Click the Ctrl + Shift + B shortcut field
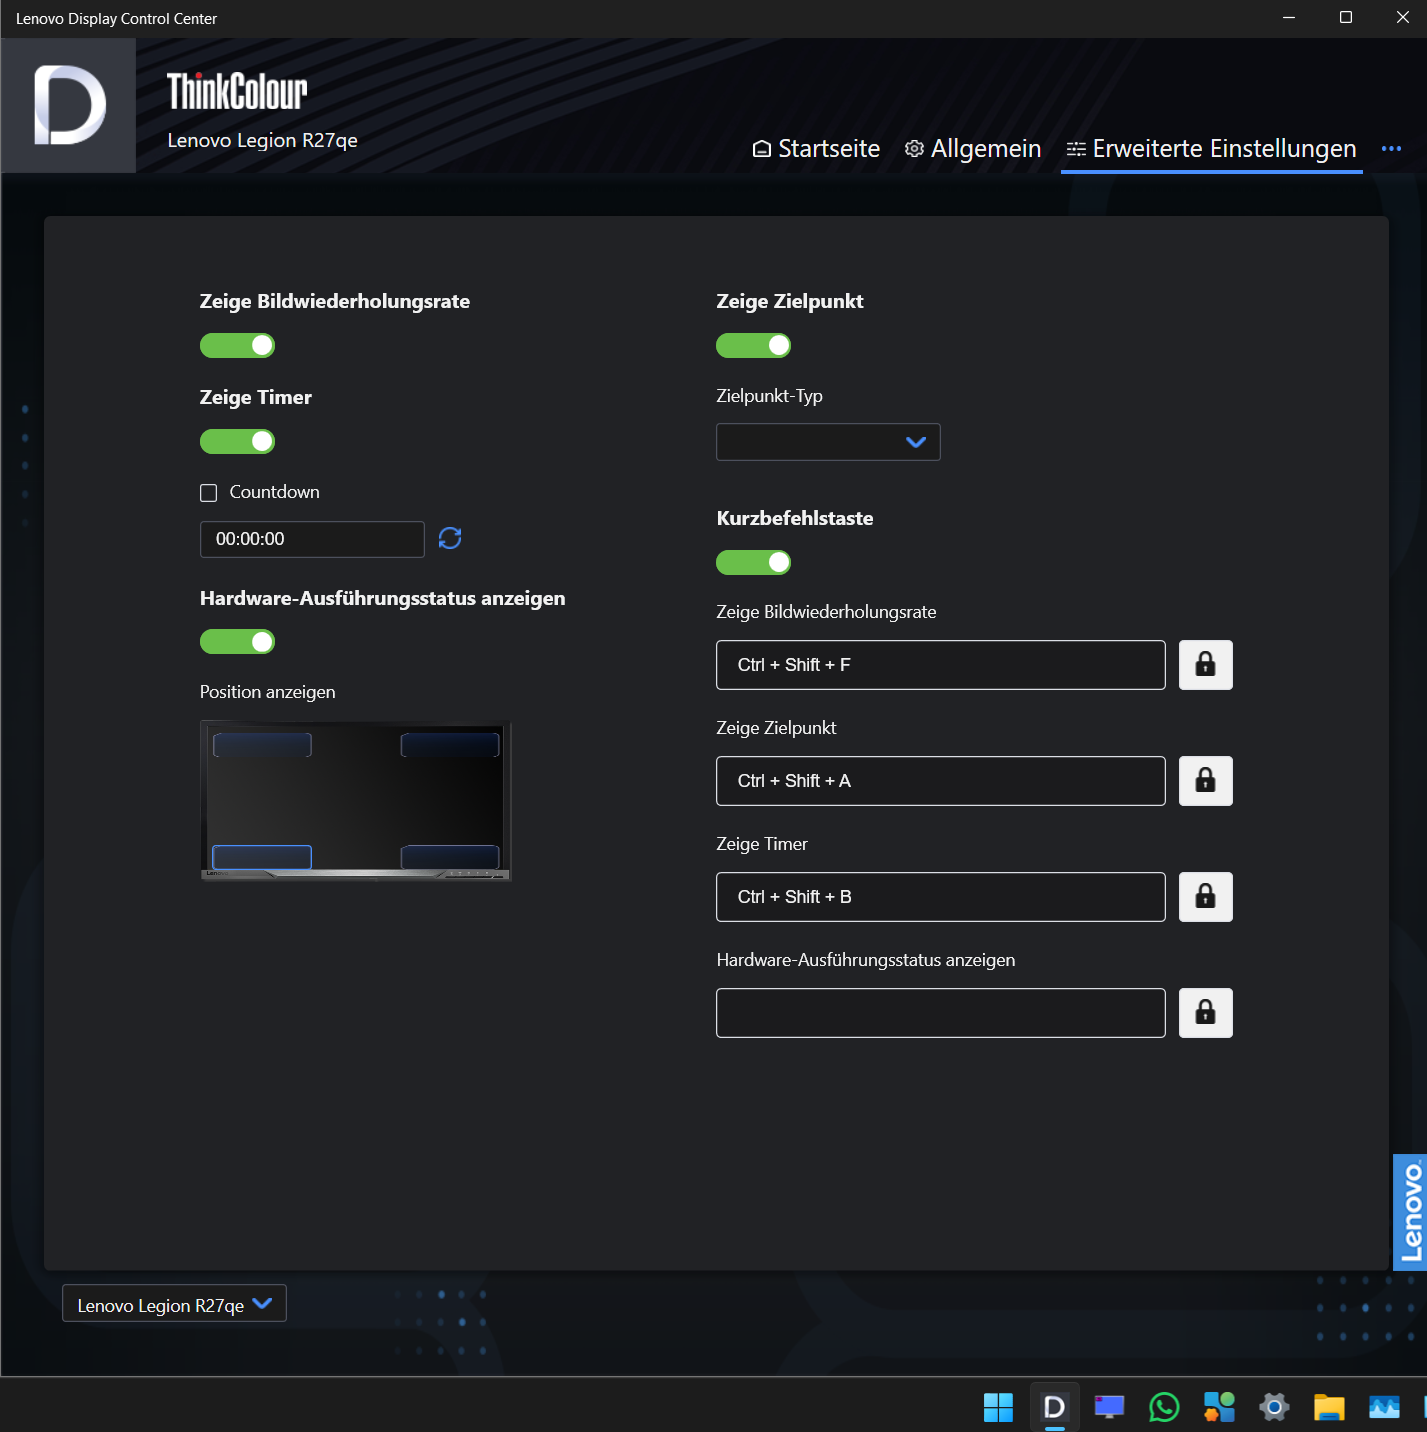This screenshot has height=1432, width=1427. click(x=941, y=897)
